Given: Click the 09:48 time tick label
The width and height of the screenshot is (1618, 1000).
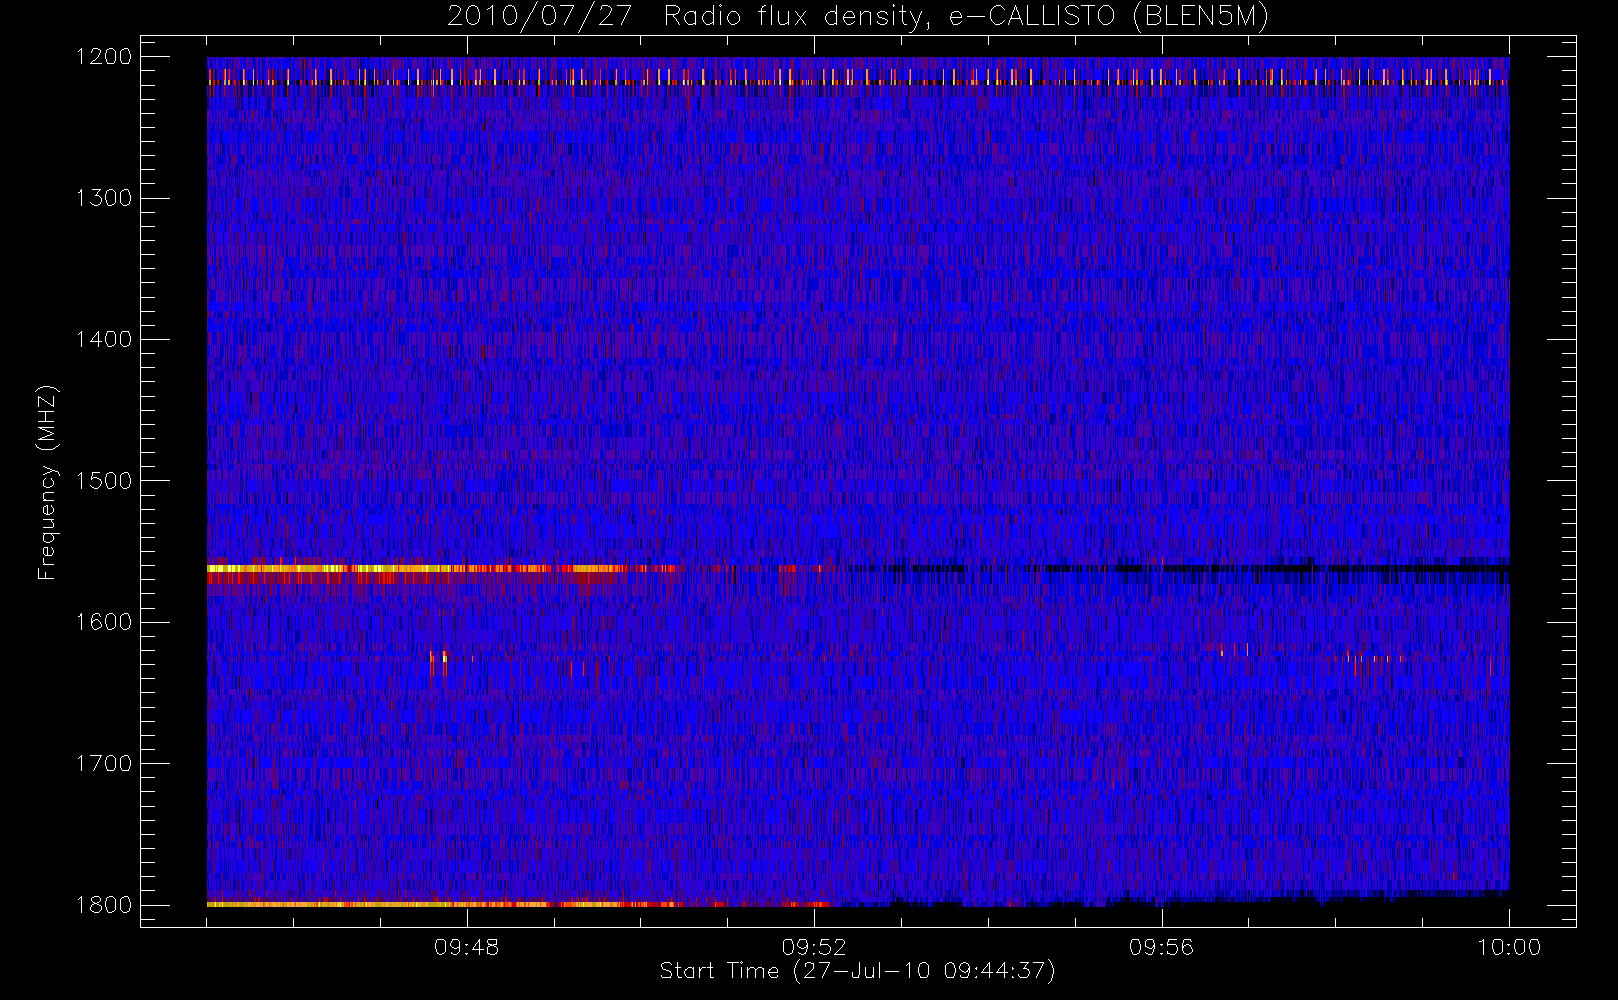Looking at the screenshot, I should coord(466,947).
